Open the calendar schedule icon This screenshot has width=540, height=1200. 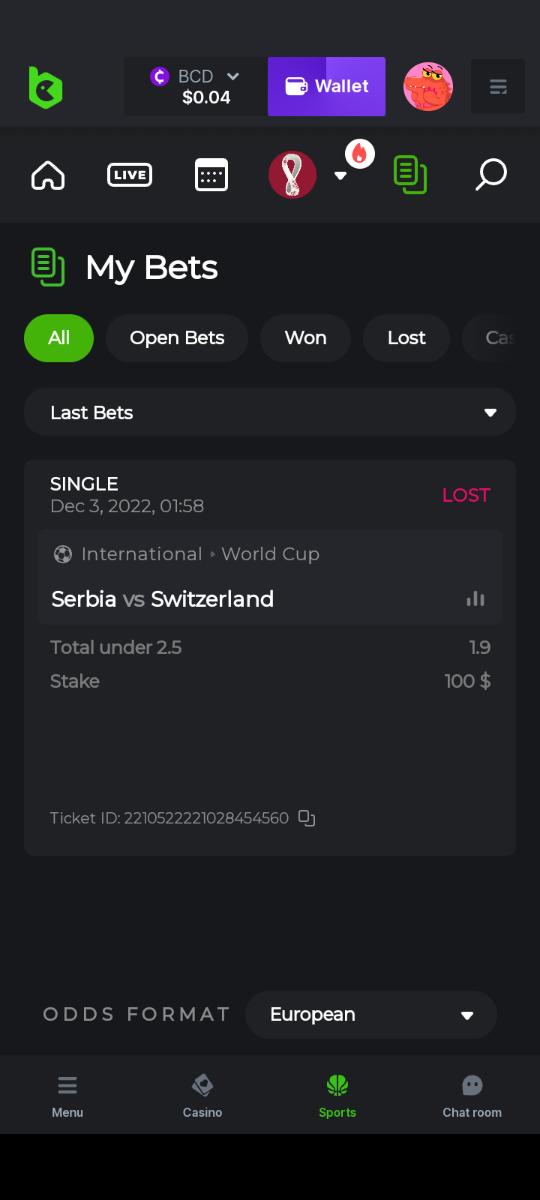pos(211,175)
